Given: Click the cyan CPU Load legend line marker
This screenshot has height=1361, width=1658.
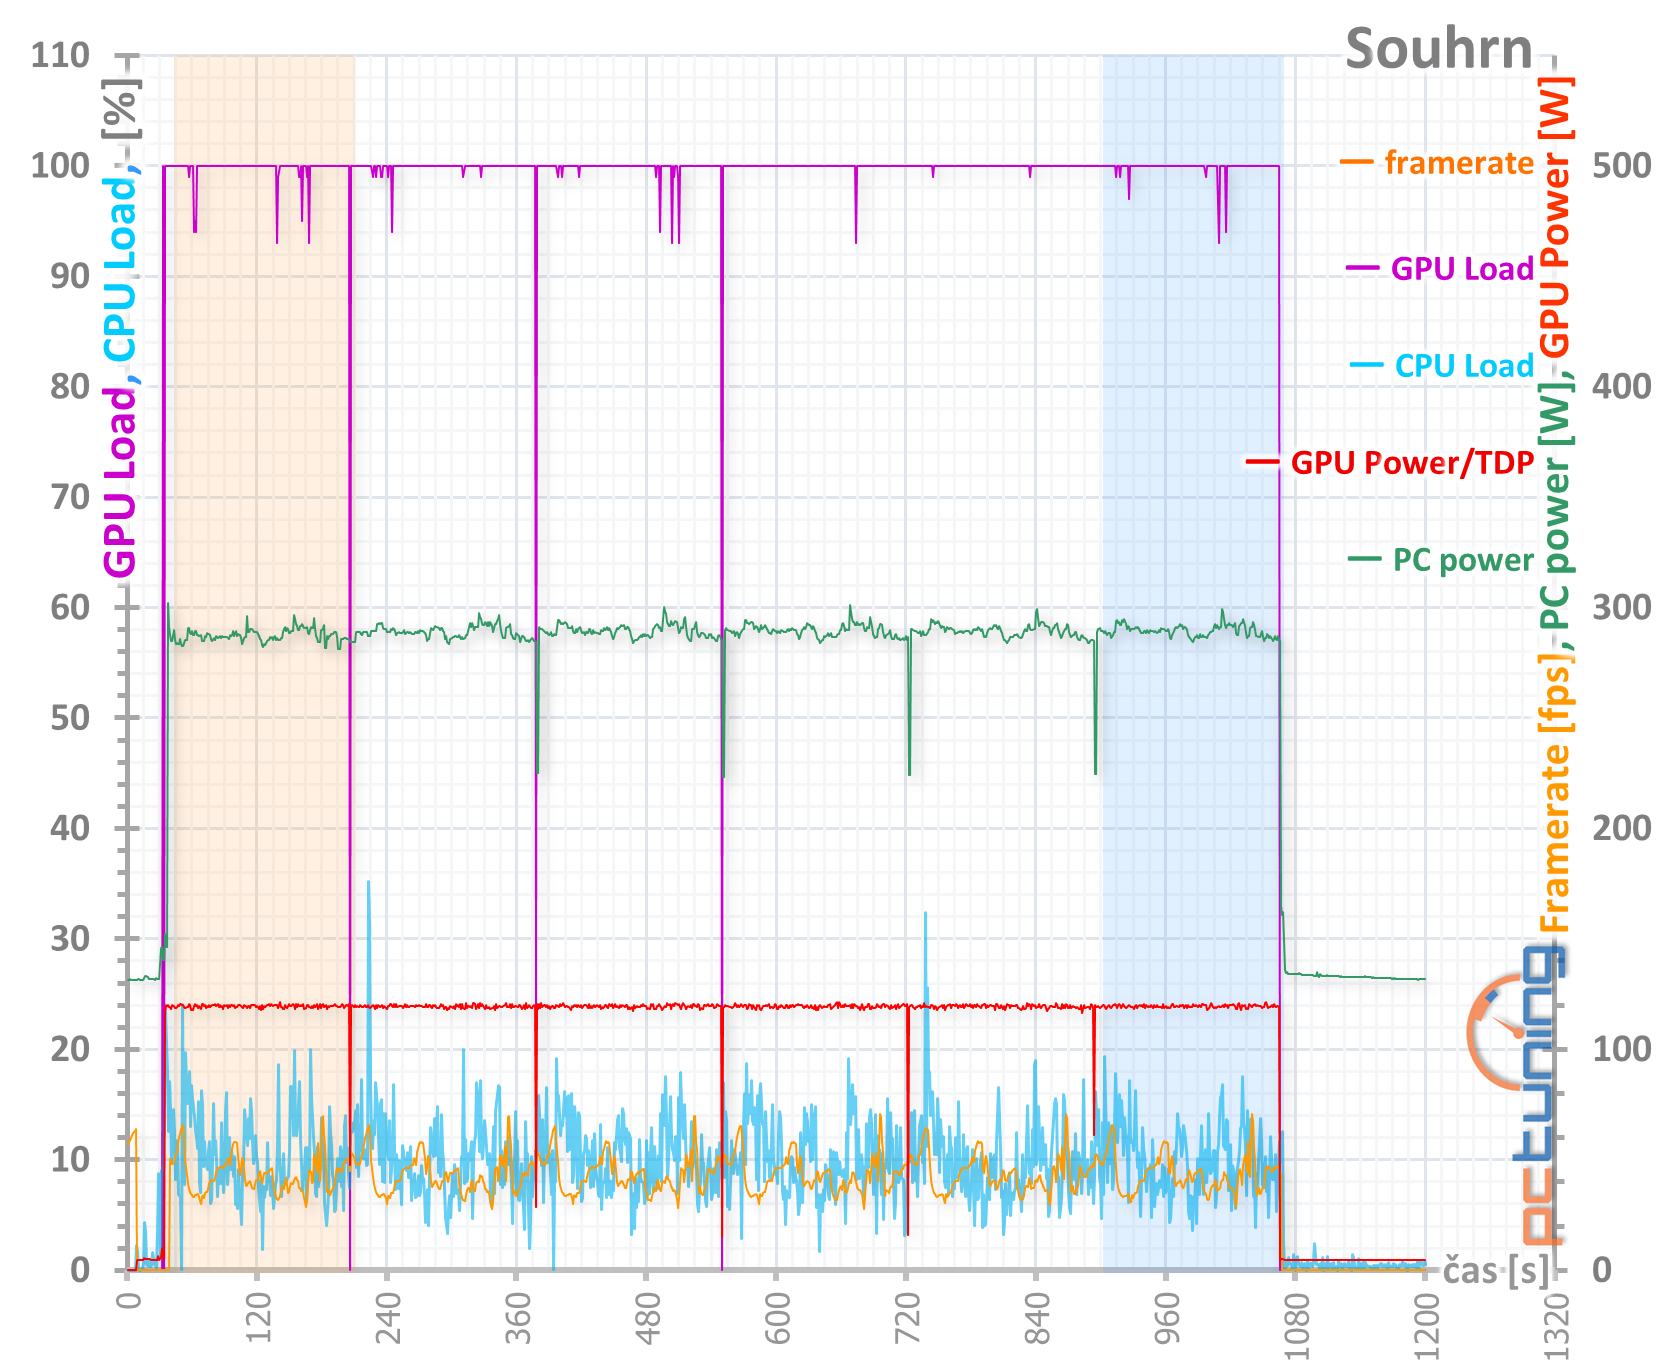Looking at the screenshot, I should pos(1366,364).
